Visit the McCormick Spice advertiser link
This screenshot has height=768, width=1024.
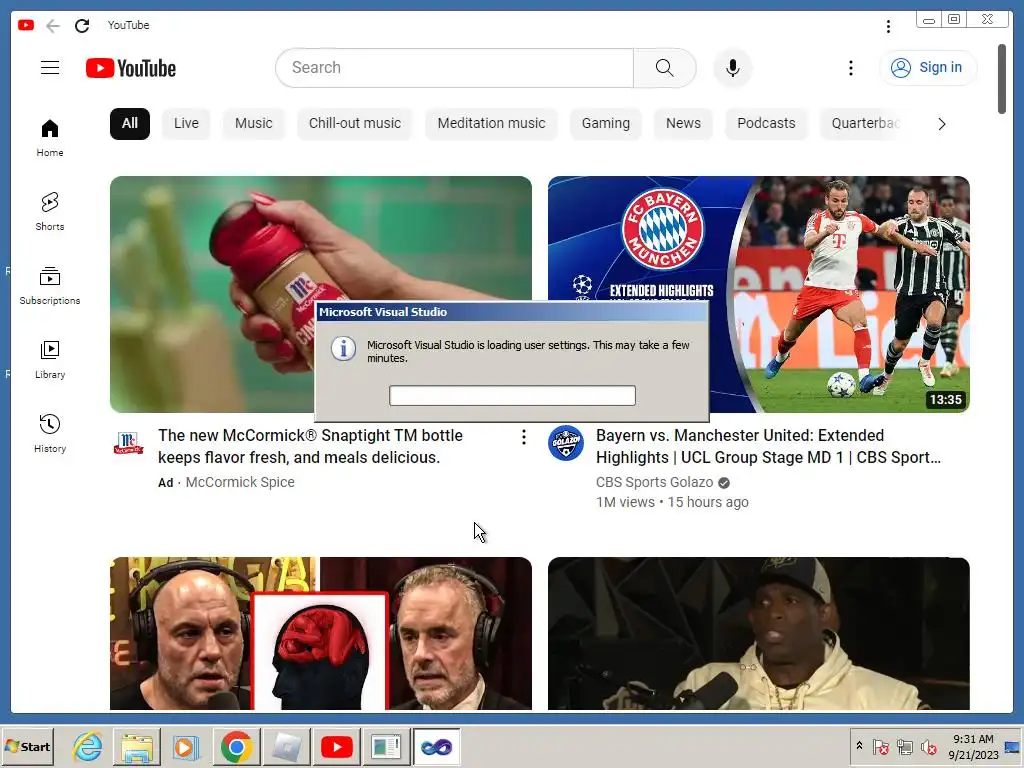point(240,483)
